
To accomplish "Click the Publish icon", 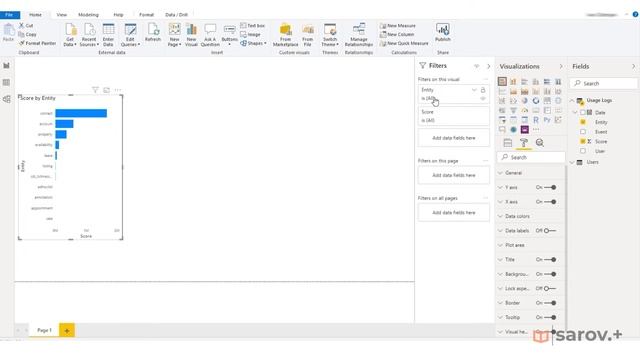I will coord(442,33).
